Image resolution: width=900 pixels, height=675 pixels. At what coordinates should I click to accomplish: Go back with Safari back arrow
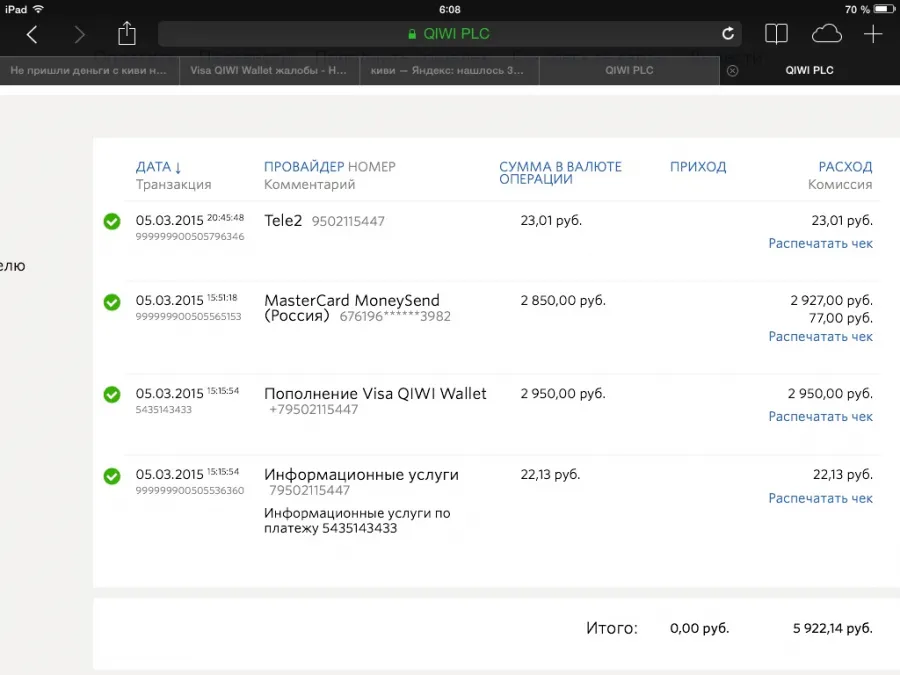[x=32, y=34]
